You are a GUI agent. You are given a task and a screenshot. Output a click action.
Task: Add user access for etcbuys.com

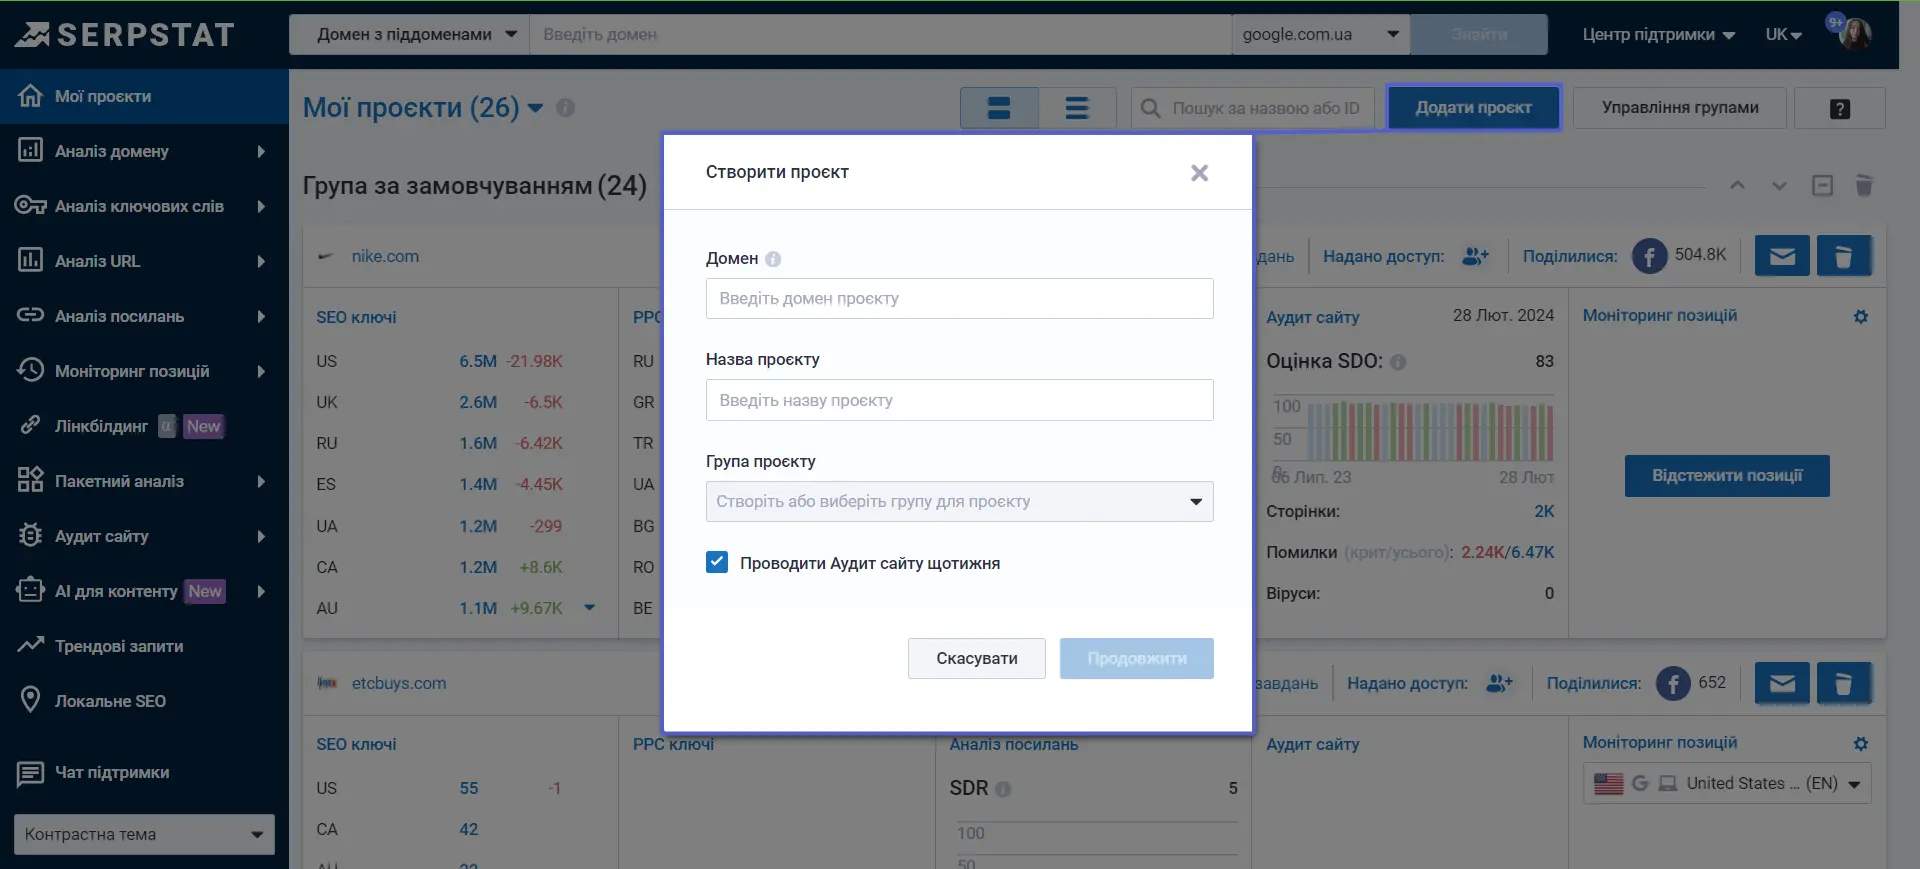point(1499,683)
